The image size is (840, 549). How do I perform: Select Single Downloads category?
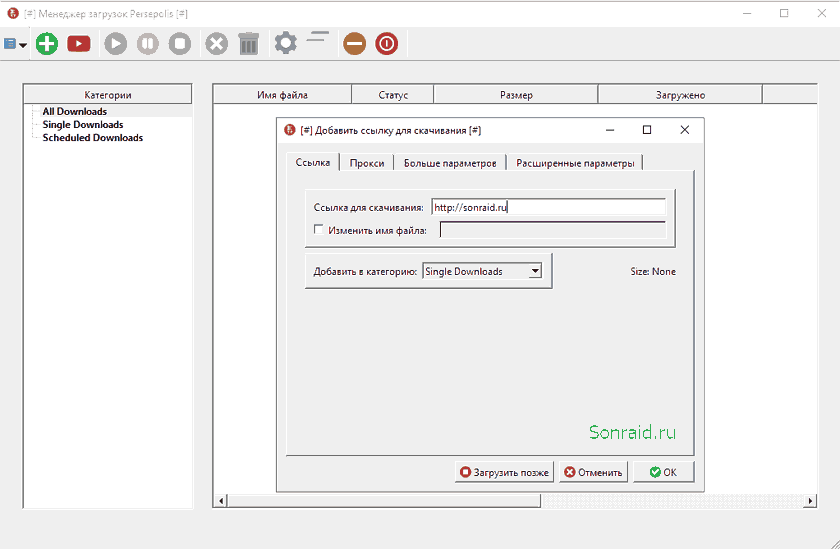83,124
